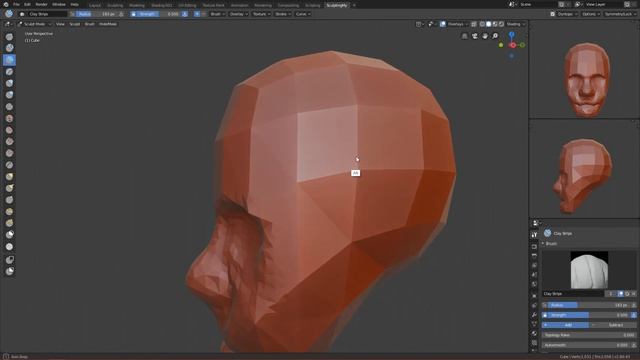Select the Thumb brush tool
640x360 pixels.
(9, 200)
